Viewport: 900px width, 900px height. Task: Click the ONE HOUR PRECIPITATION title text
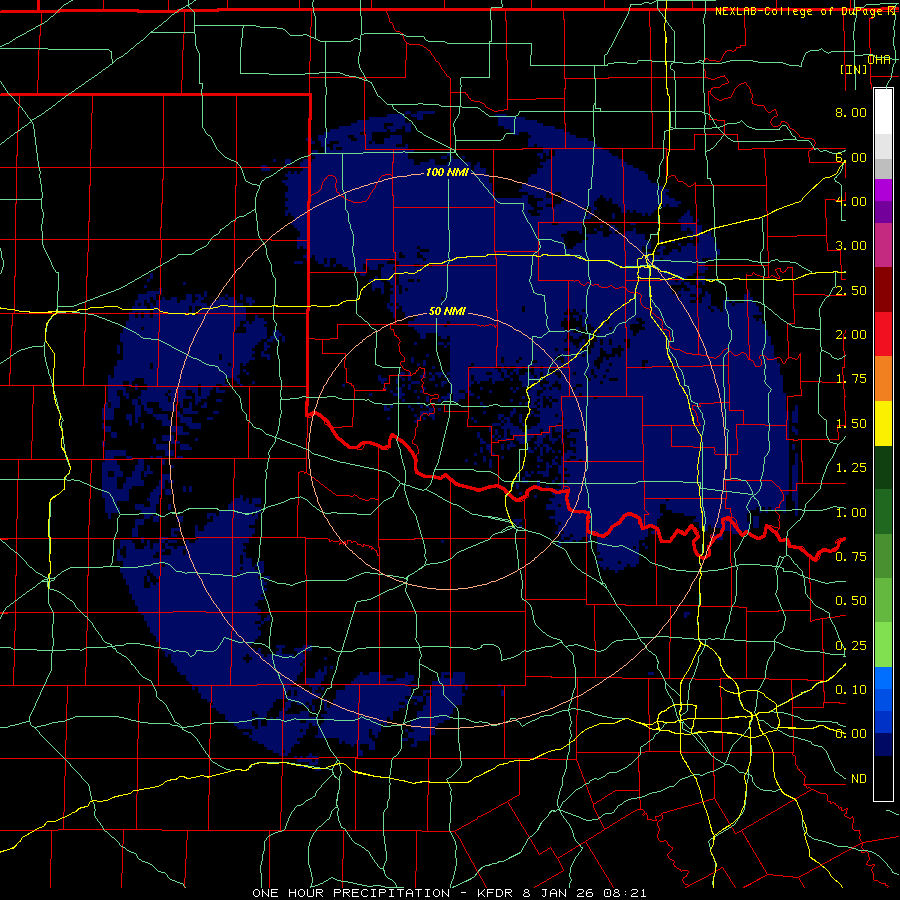click(x=351, y=893)
